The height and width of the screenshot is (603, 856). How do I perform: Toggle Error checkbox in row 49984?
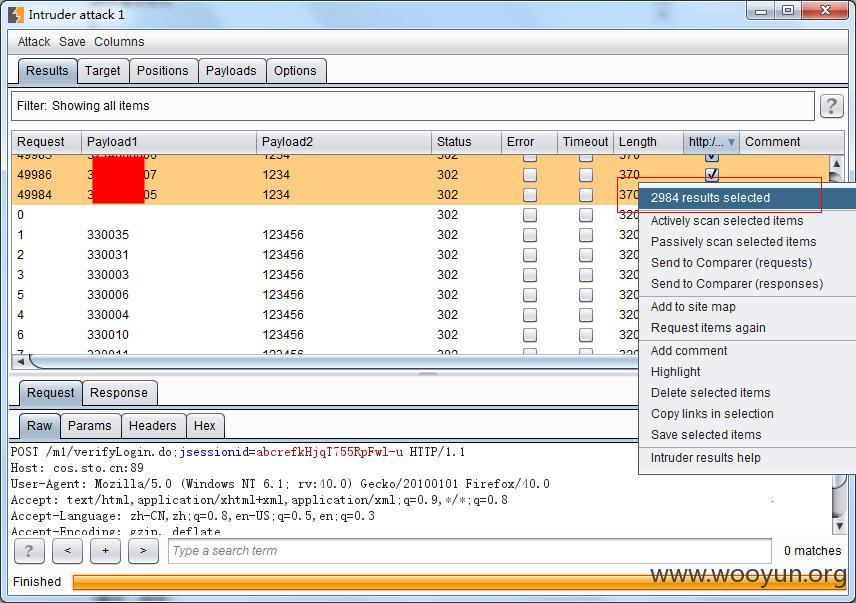click(x=530, y=195)
